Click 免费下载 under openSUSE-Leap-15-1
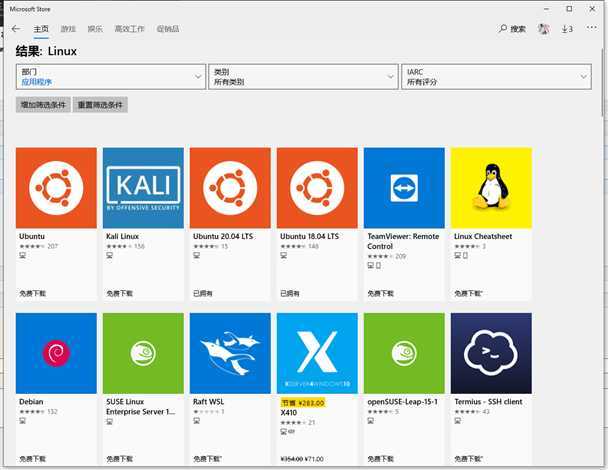Image resolution: width=608 pixels, height=470 pixels. (380, 459)
